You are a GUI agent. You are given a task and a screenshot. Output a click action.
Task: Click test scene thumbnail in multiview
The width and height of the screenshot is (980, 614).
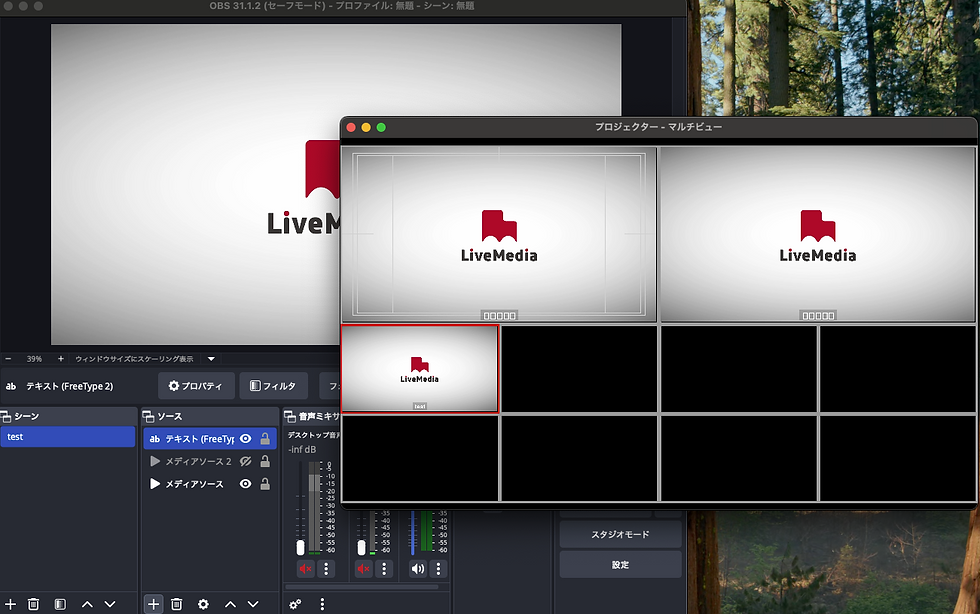point(420,369)
